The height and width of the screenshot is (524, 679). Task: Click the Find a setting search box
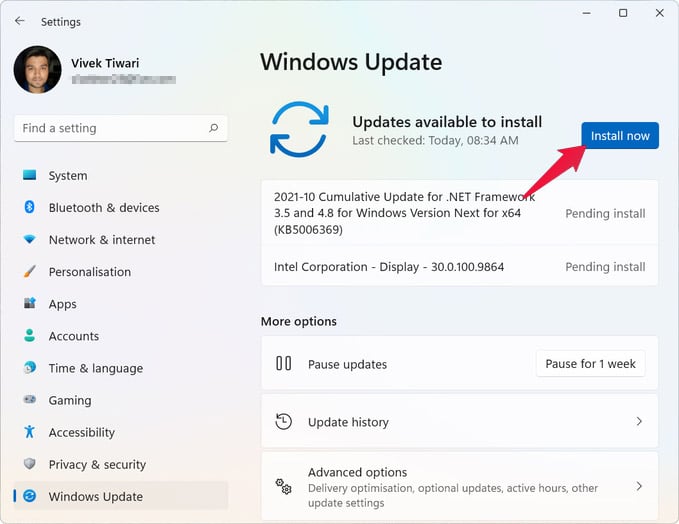(121, 128)
